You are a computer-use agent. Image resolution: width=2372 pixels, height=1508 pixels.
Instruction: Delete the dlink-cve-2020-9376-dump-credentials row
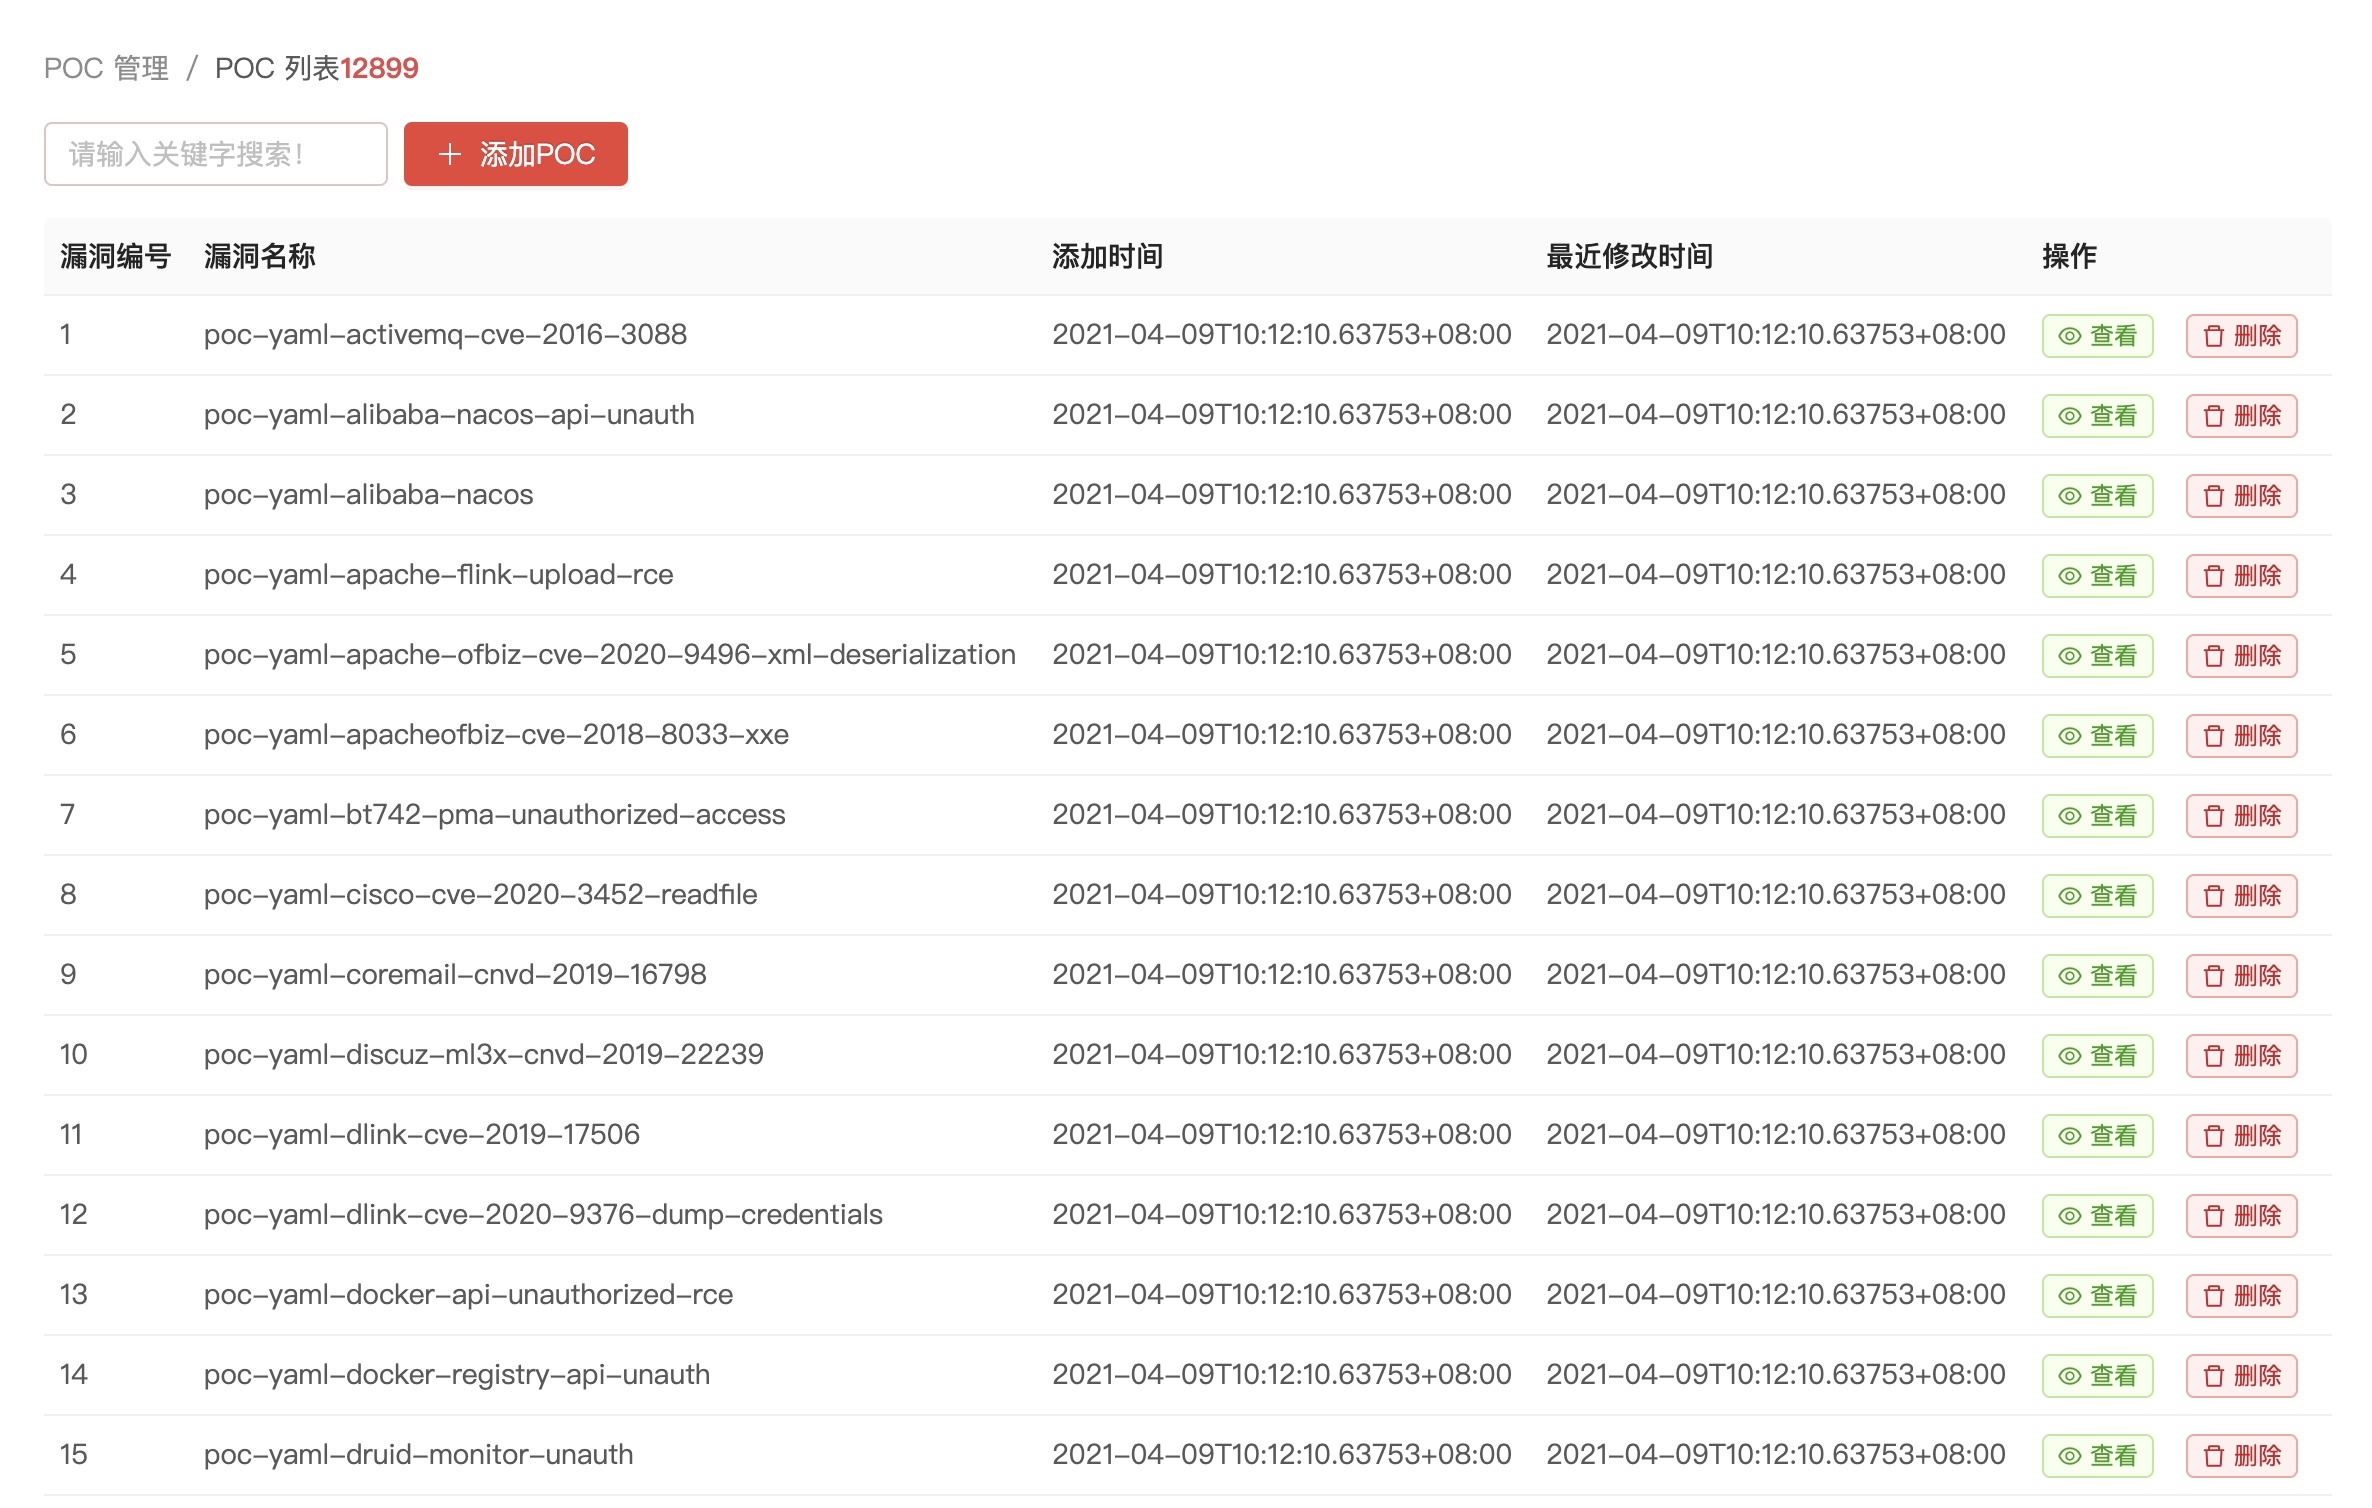pos(2240,1216)
